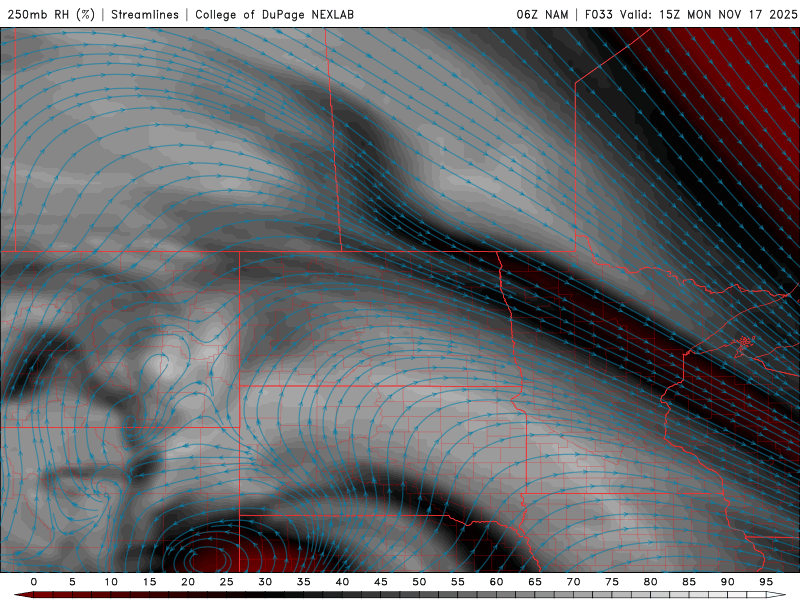This screenshot has width=800, height=600.
Task: Click the "60" value on the color scale
Action: [x=496, y=582]
